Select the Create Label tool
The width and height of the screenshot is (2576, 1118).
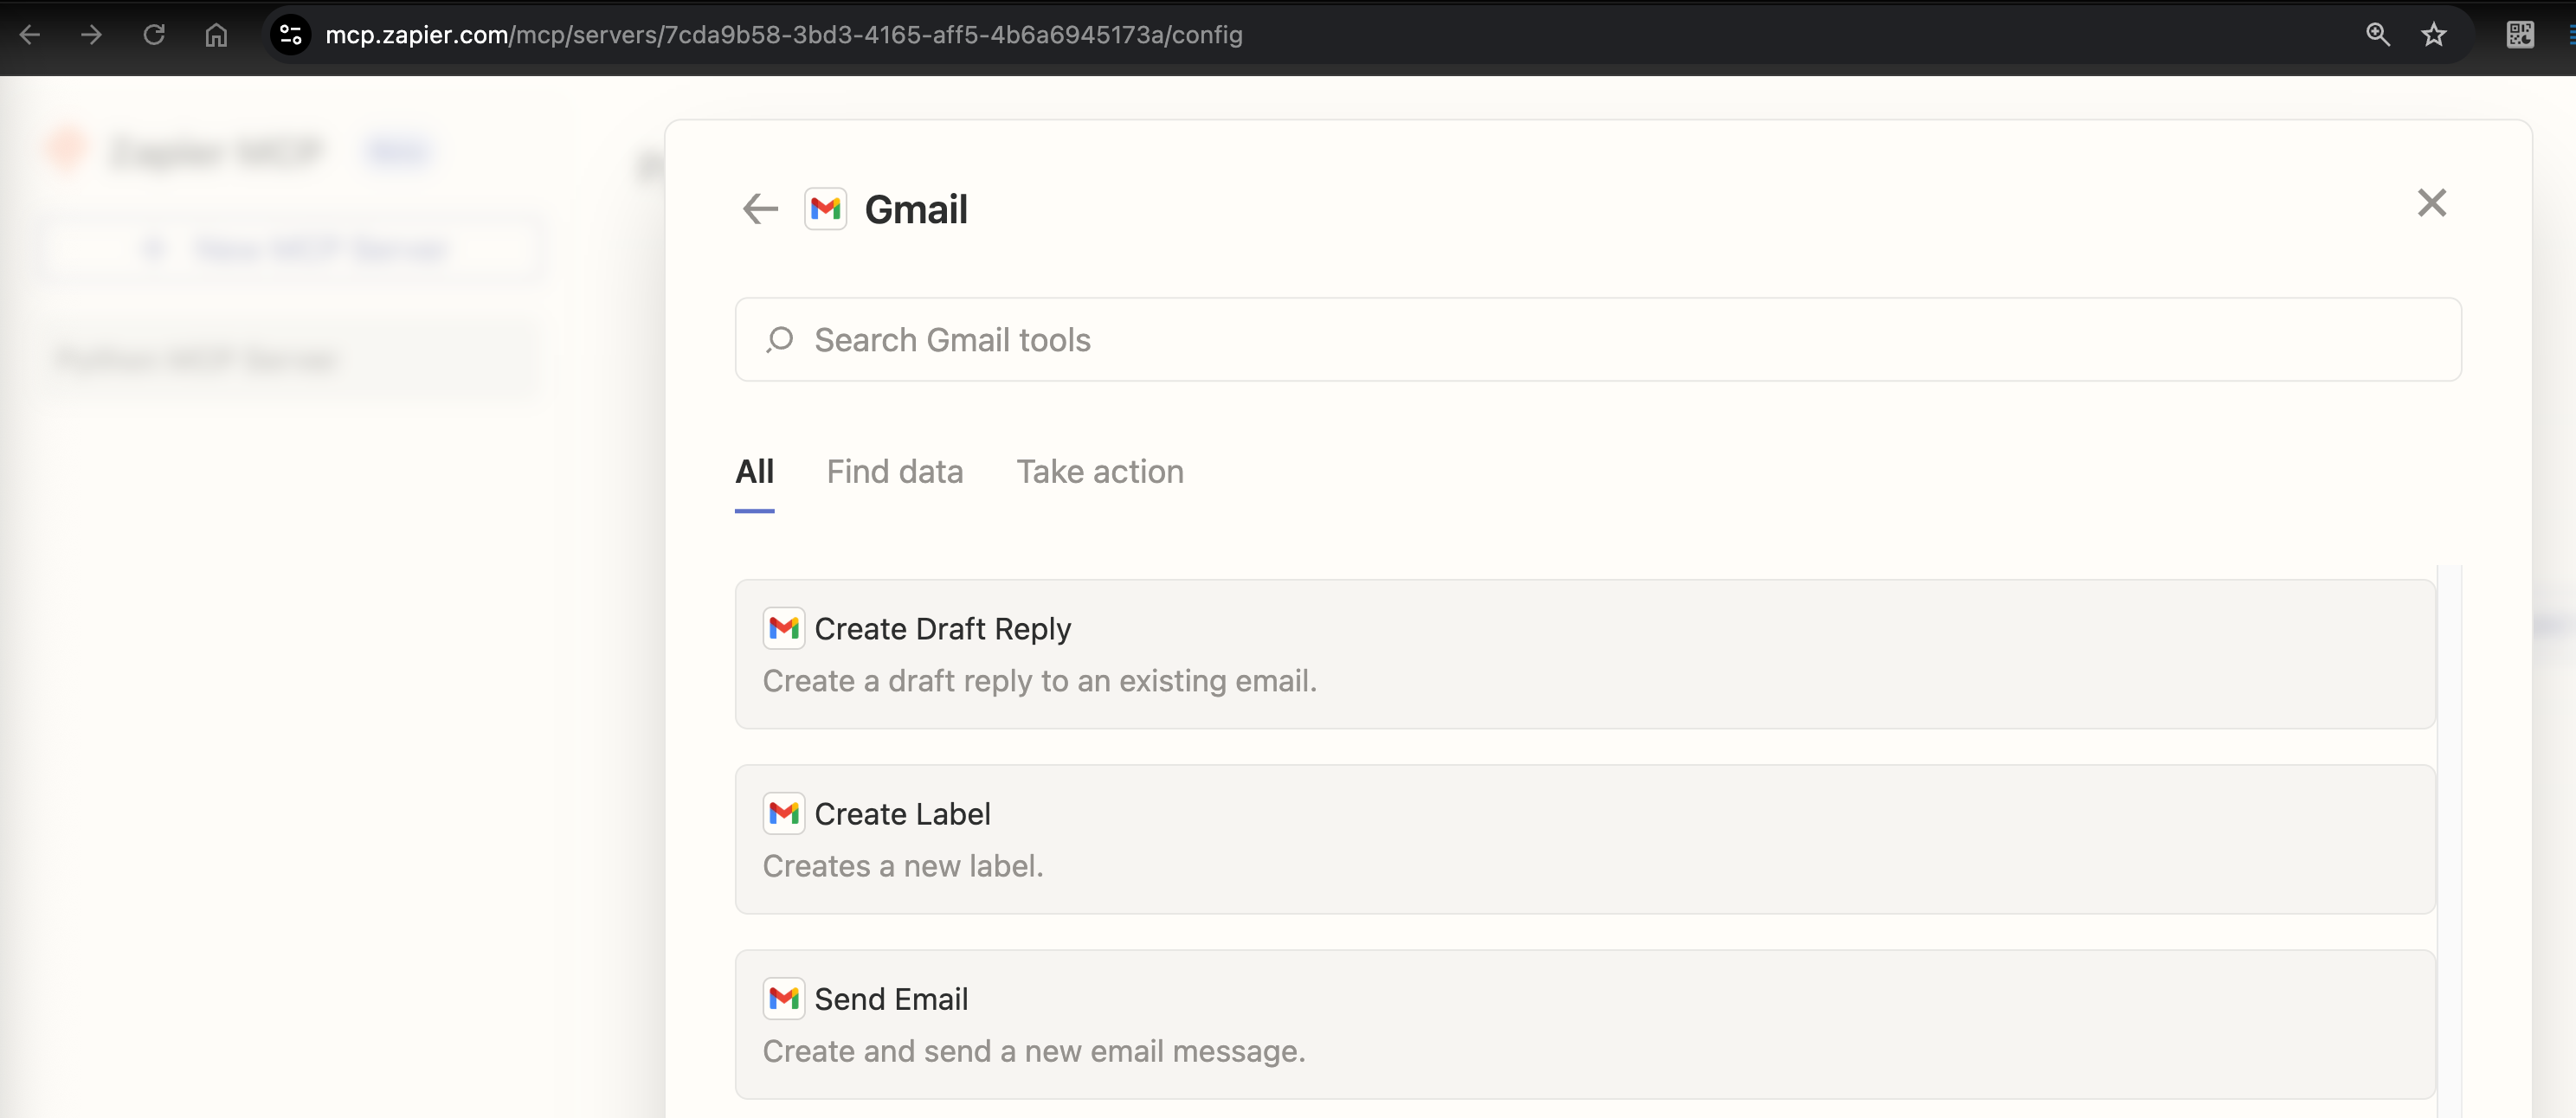point(1584,839)
